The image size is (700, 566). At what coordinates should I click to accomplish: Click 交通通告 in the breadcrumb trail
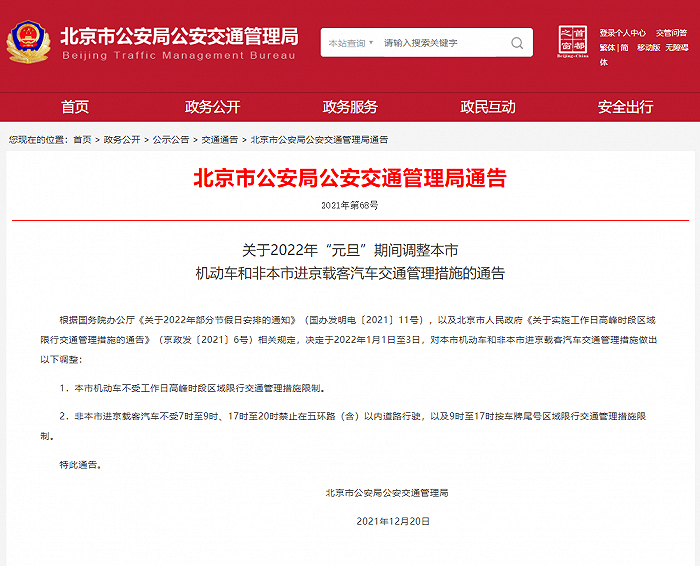(220, 140)
